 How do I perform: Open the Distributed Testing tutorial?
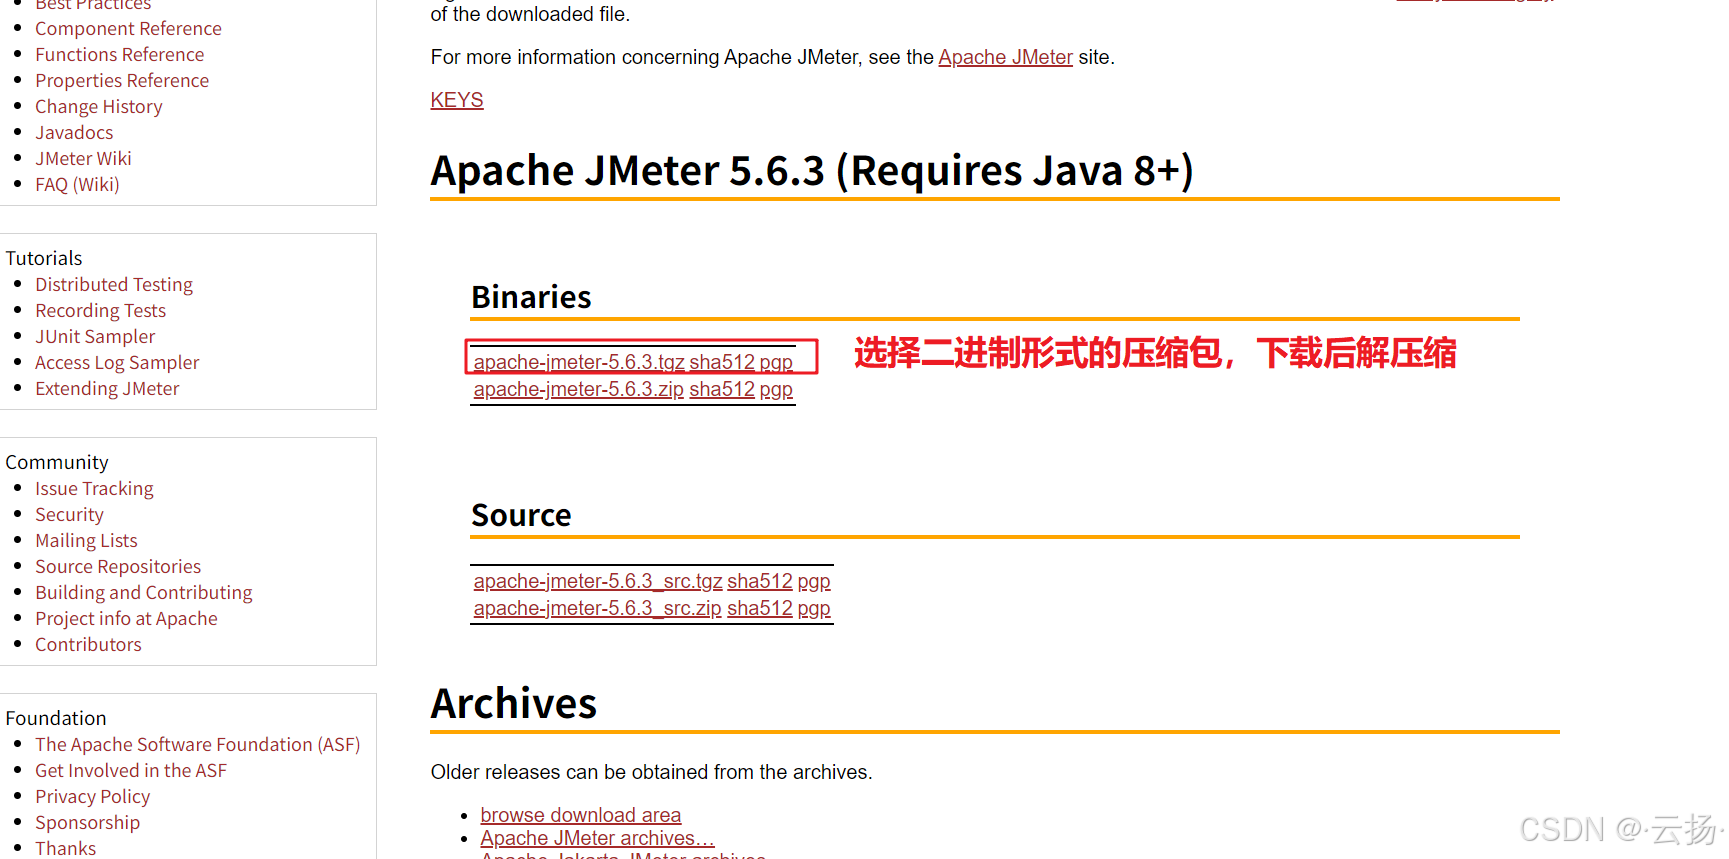click(x=114, y=285)
